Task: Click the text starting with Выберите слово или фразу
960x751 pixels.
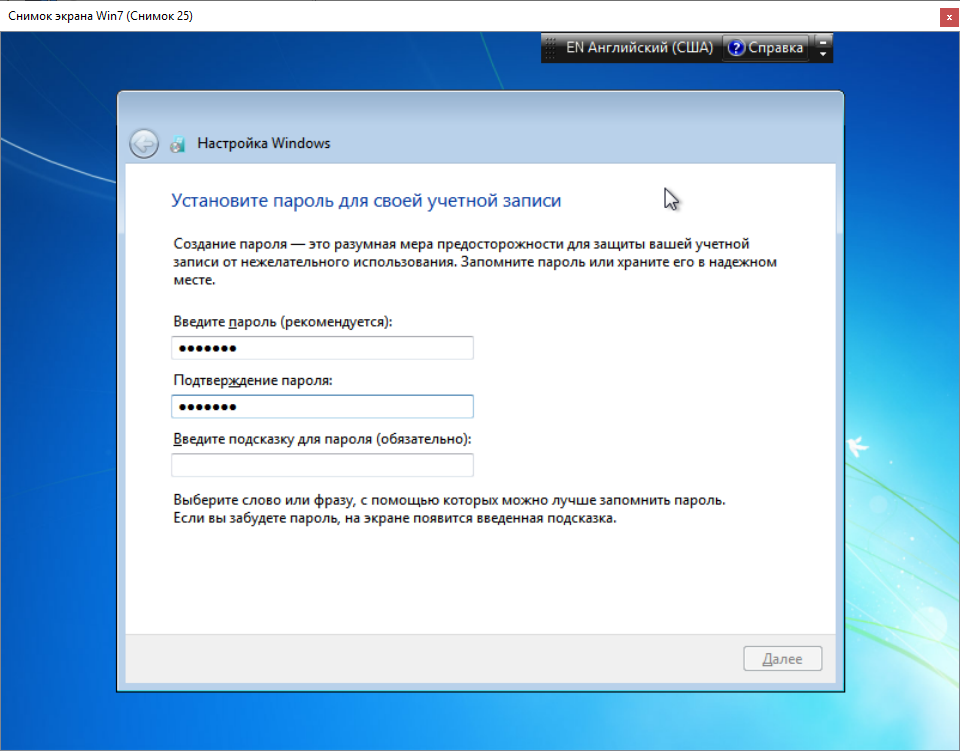Action: coord(449,509)
